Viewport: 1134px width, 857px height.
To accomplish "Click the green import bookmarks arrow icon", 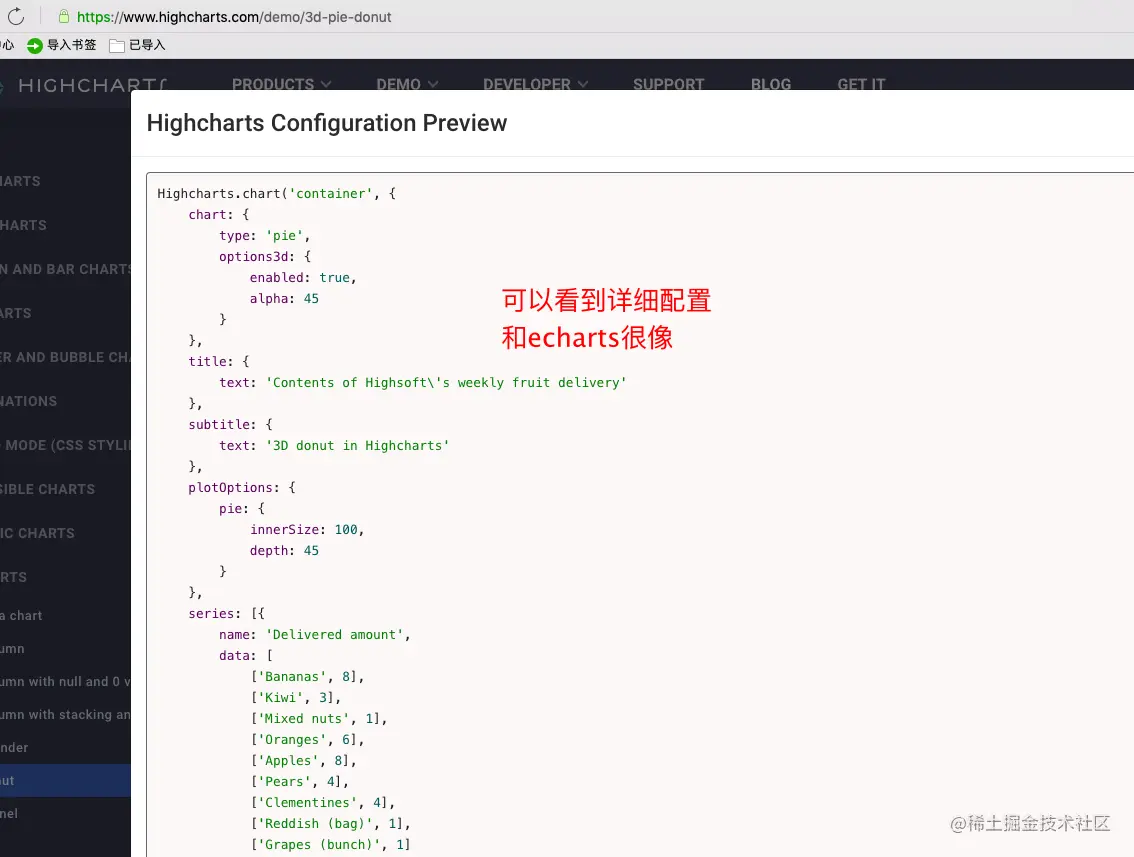I will tap(35, 46).
